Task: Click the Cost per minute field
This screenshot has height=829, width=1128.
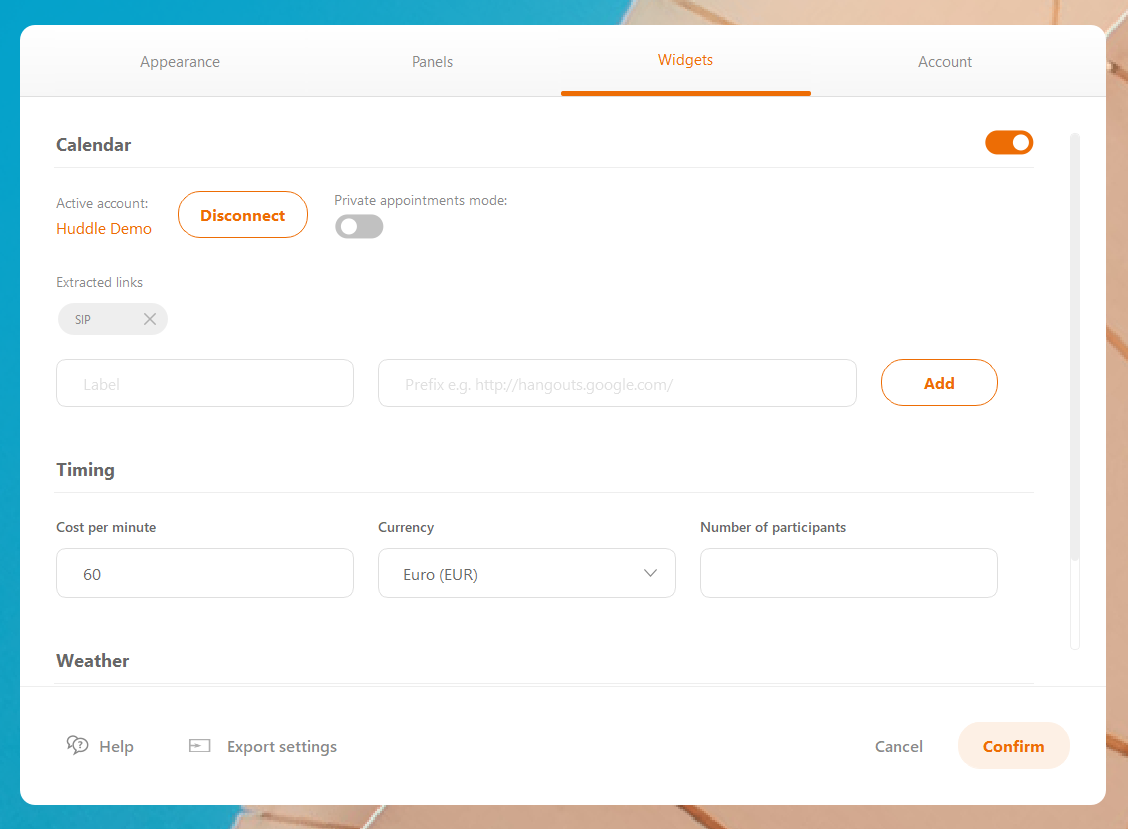Action: [x=205, y=574]
